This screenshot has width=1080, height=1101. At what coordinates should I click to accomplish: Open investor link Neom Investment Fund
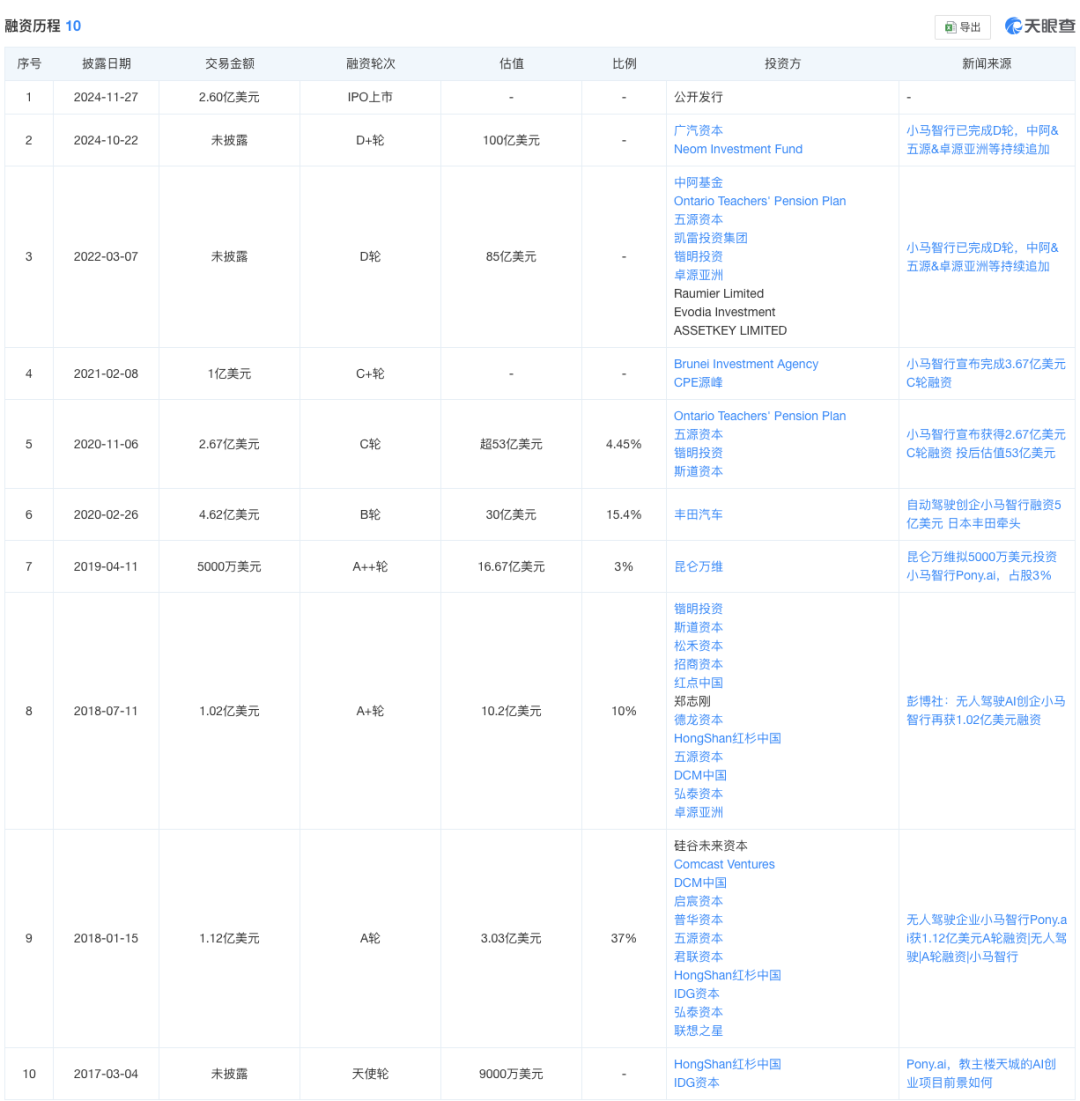pos(738,149)
